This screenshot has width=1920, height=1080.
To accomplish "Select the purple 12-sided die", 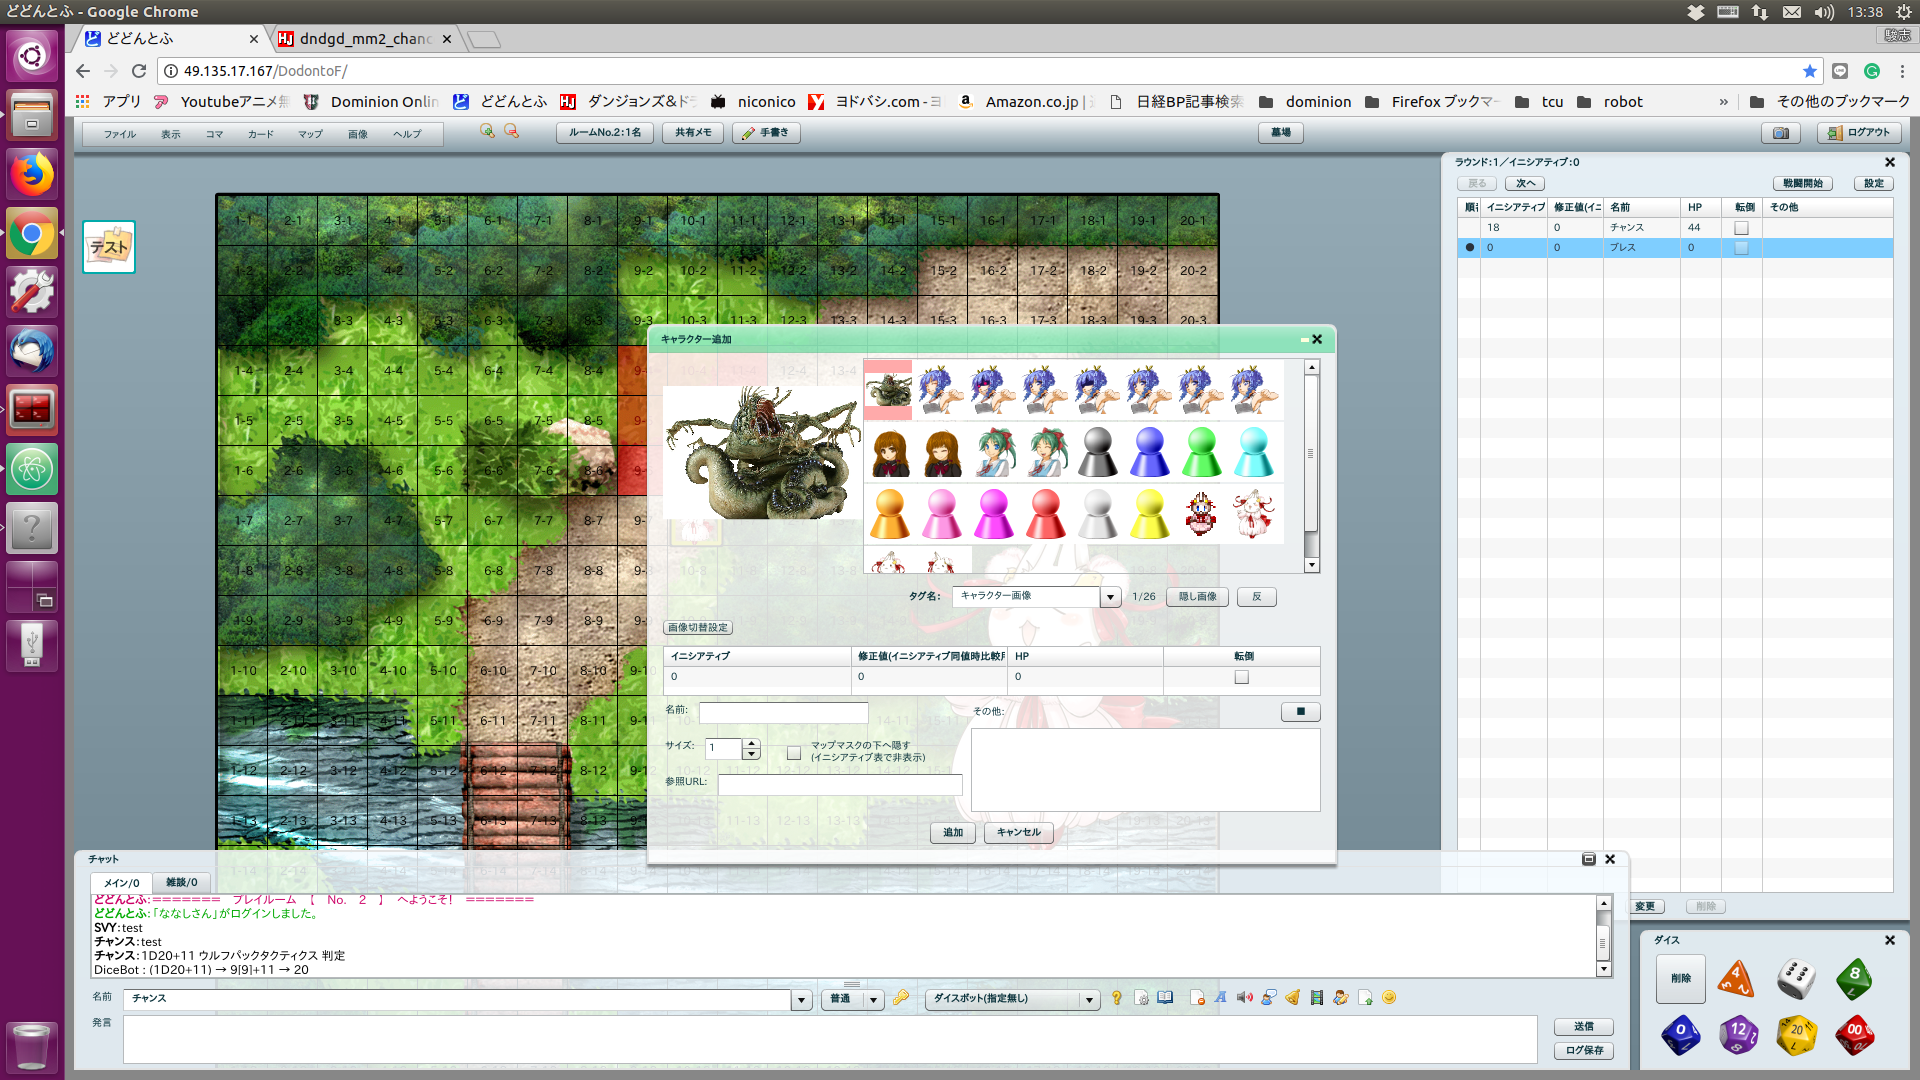I will coord(1738,1035).
